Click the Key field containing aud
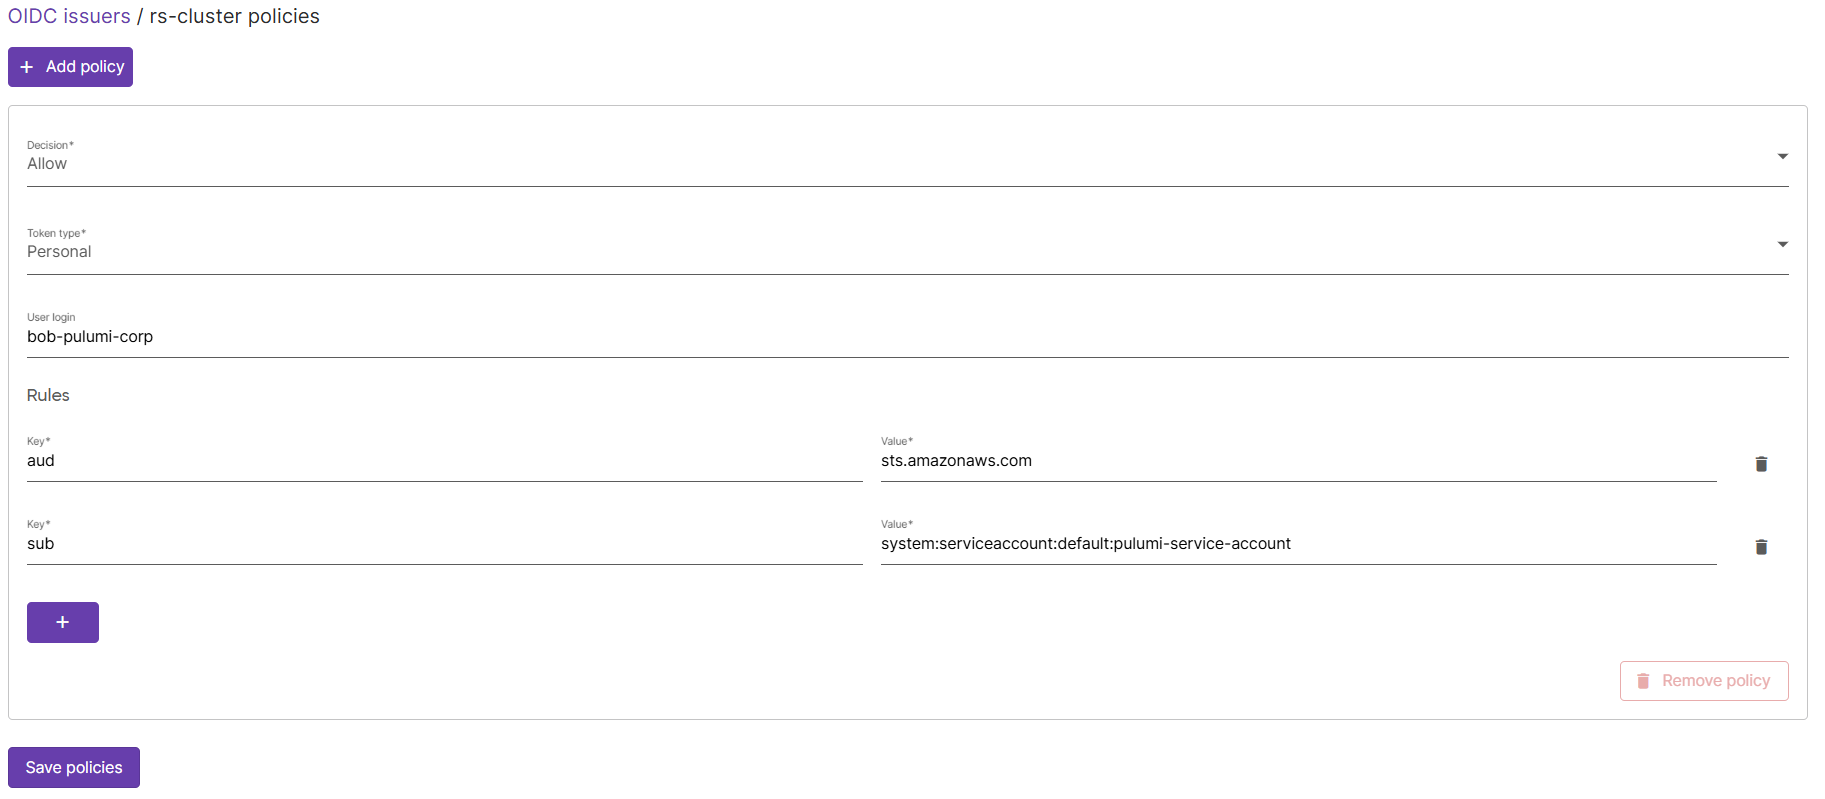 [400, 460]
